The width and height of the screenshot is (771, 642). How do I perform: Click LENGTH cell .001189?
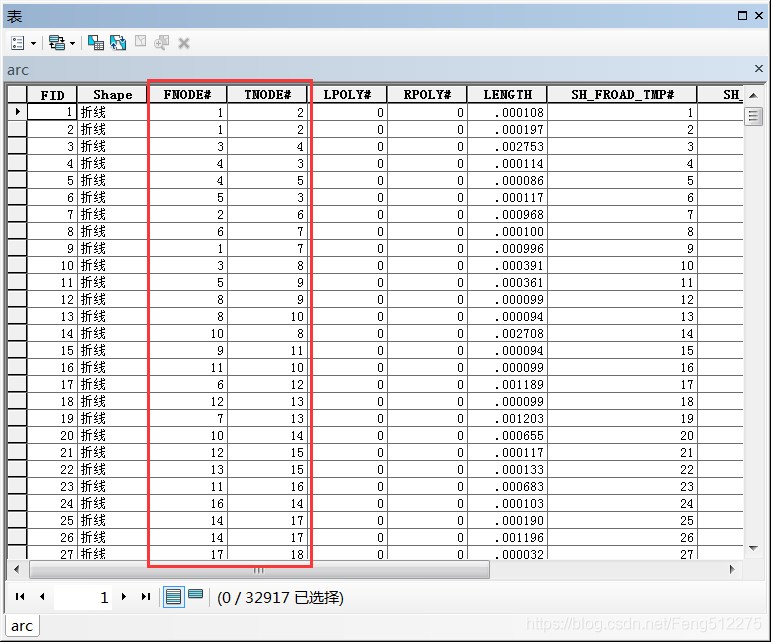click(507, 385)
